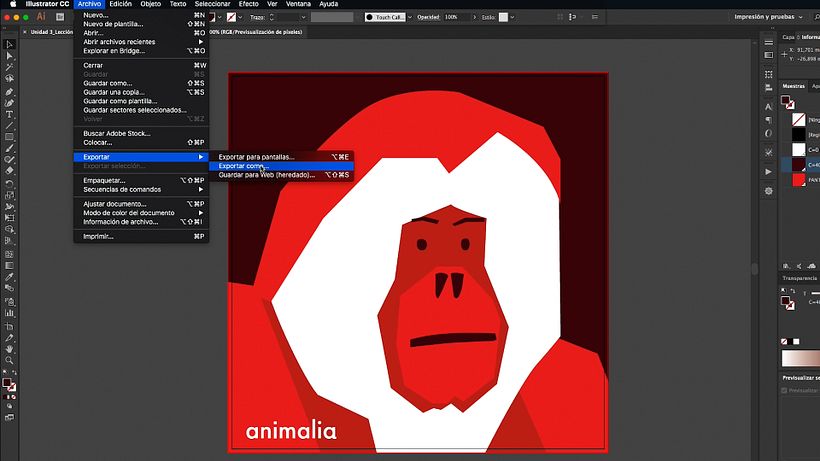Select the Magic Wand tool
The image size is (820, 461).
pyautogui.click(x=9, y=67)
